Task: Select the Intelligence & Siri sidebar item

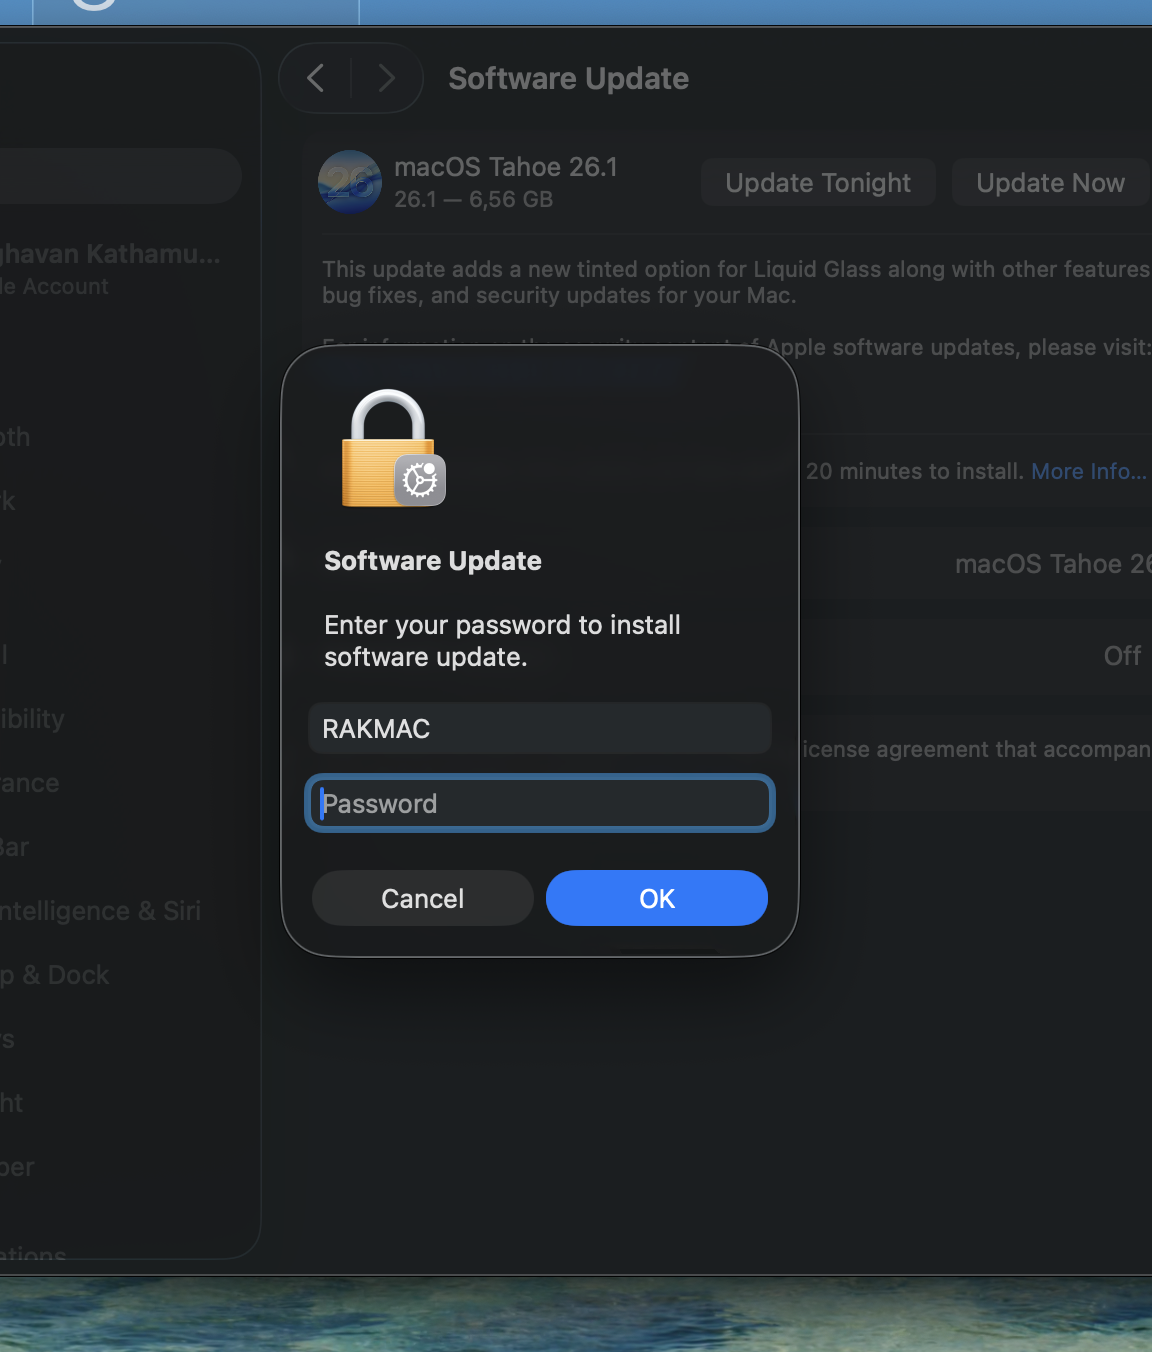Action: point(100,911)
